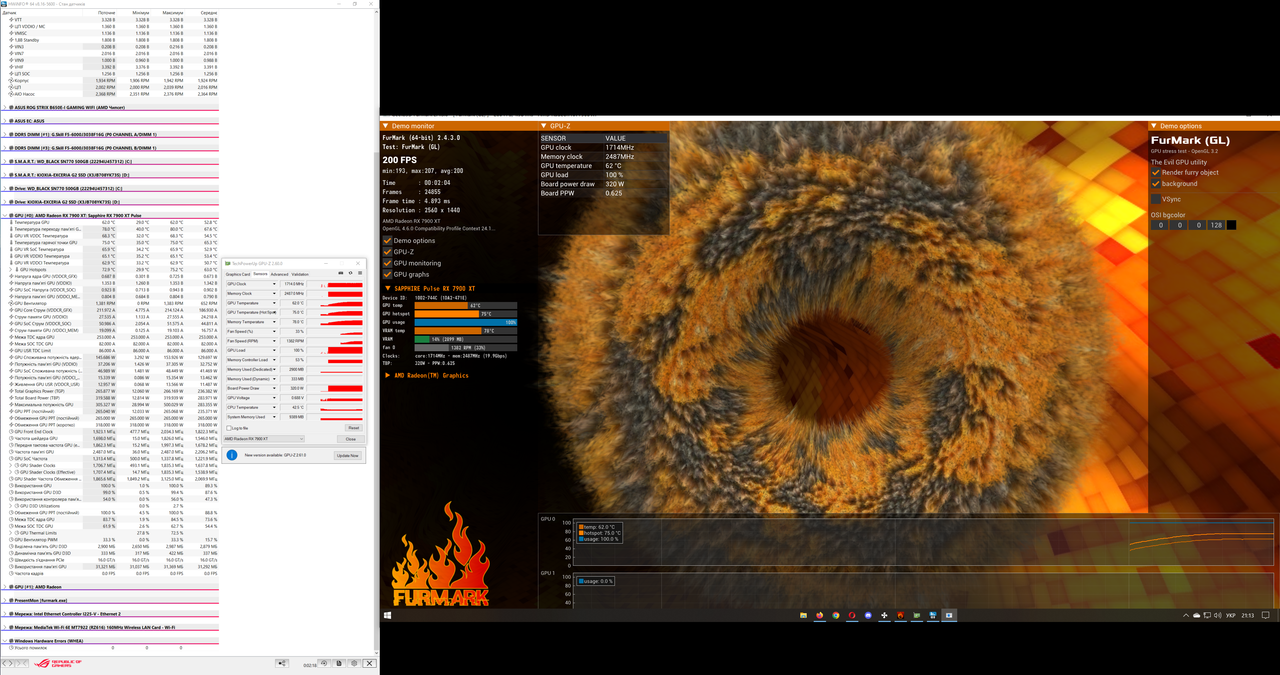Open File Explorer from taskbar
Viewport: 1280px width, 675px height.
pyautogui.click(x=803, y=615)
